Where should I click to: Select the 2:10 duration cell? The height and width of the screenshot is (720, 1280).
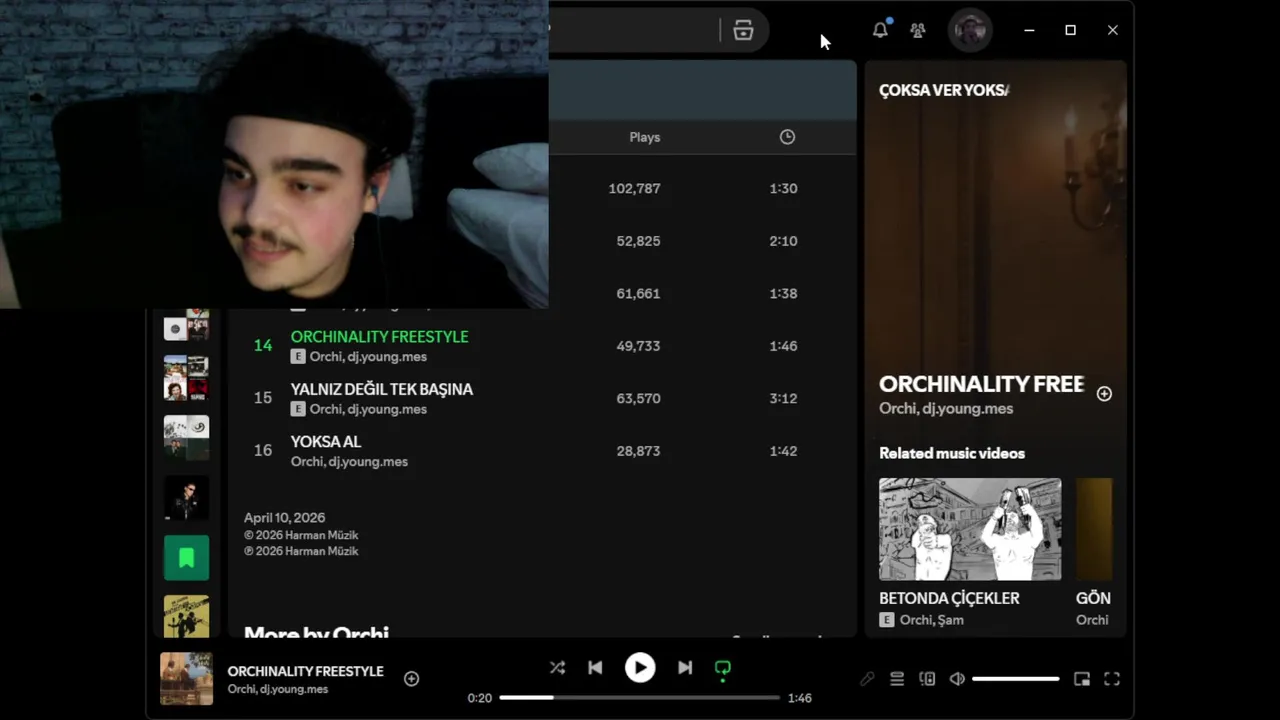(x=783, y=241)
